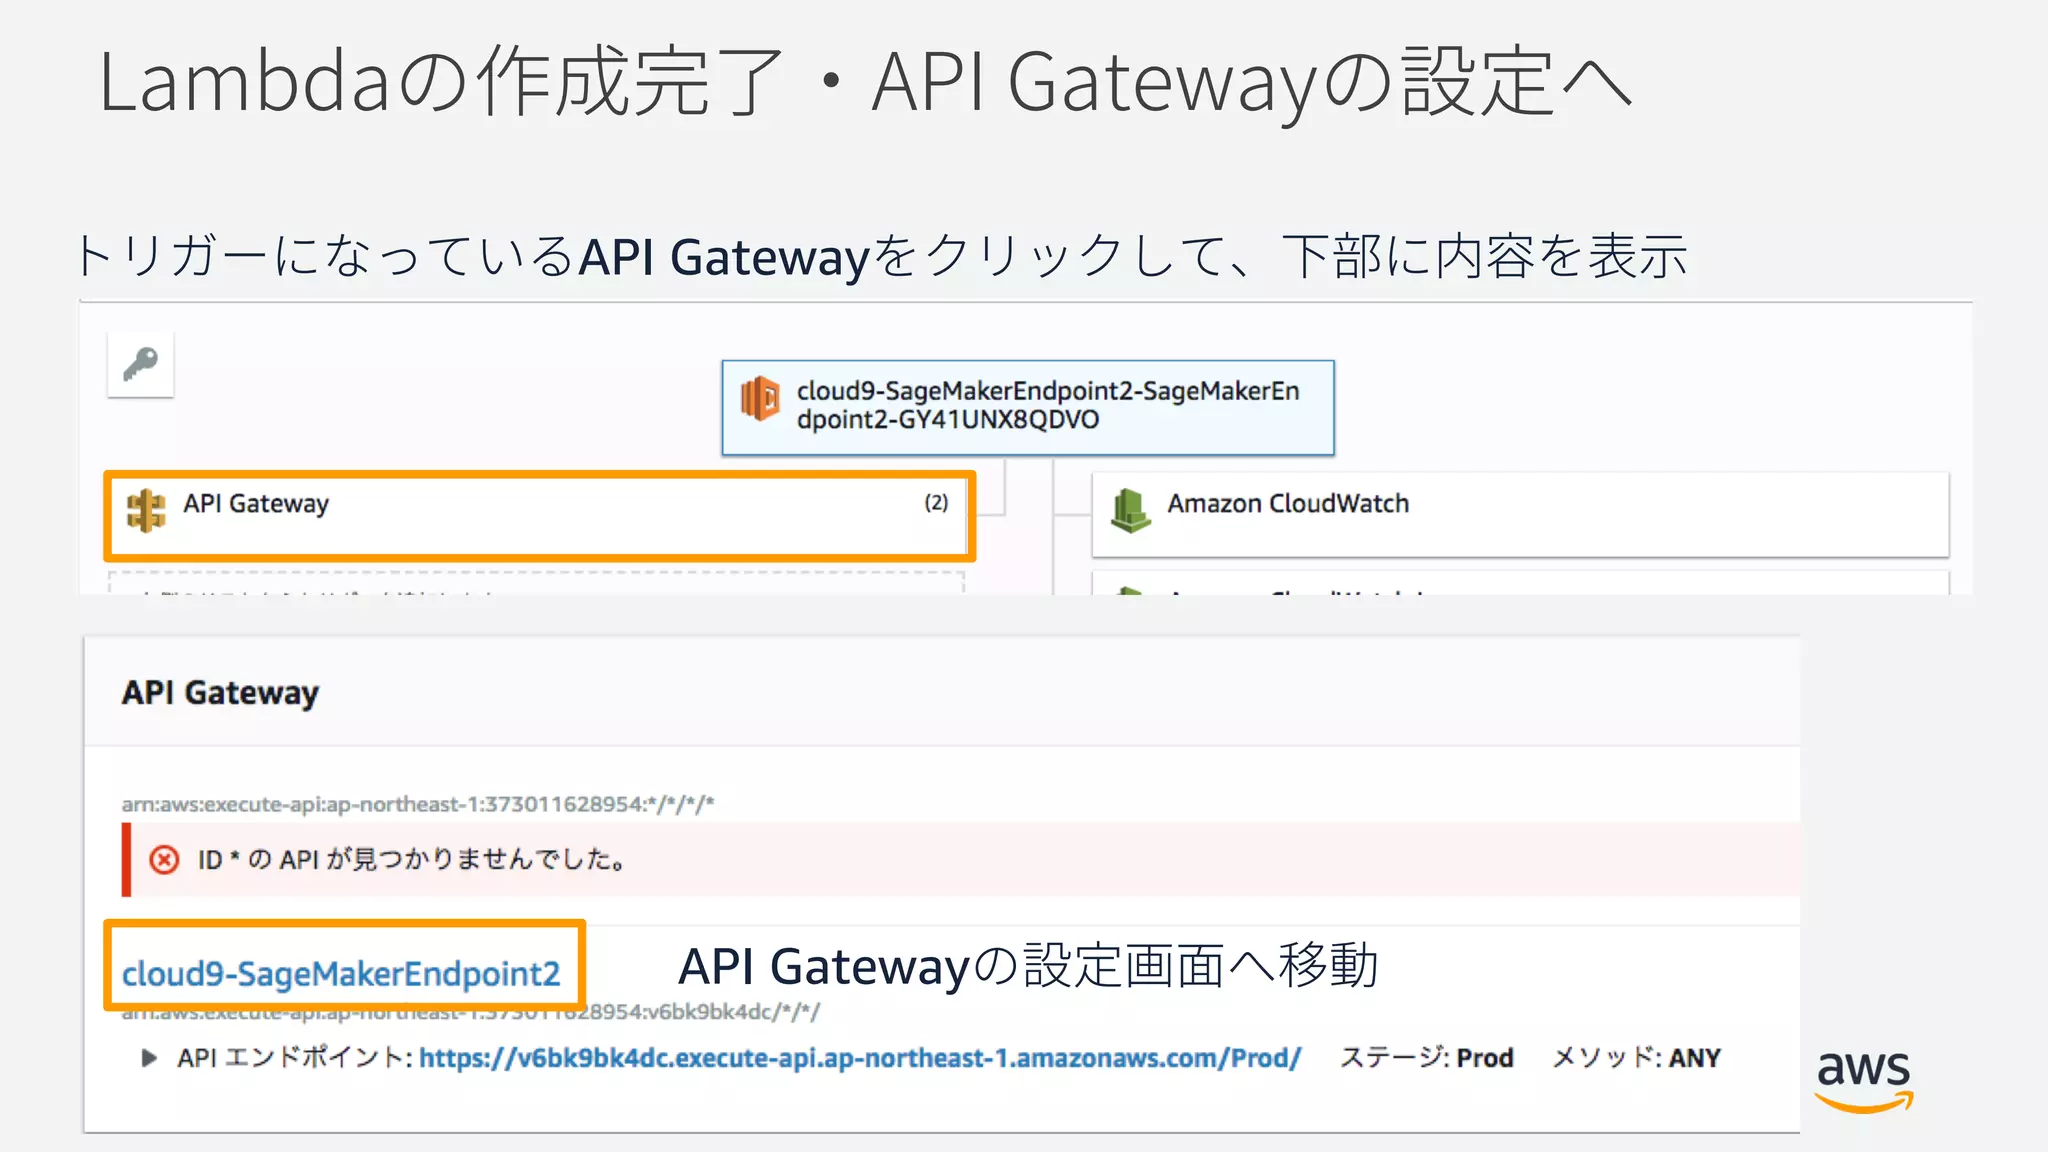Select the Amazon CloudWatch resource box
Image resolution: width=2048 pixels, height=1152 pixels.
(x=1520, y=515)
